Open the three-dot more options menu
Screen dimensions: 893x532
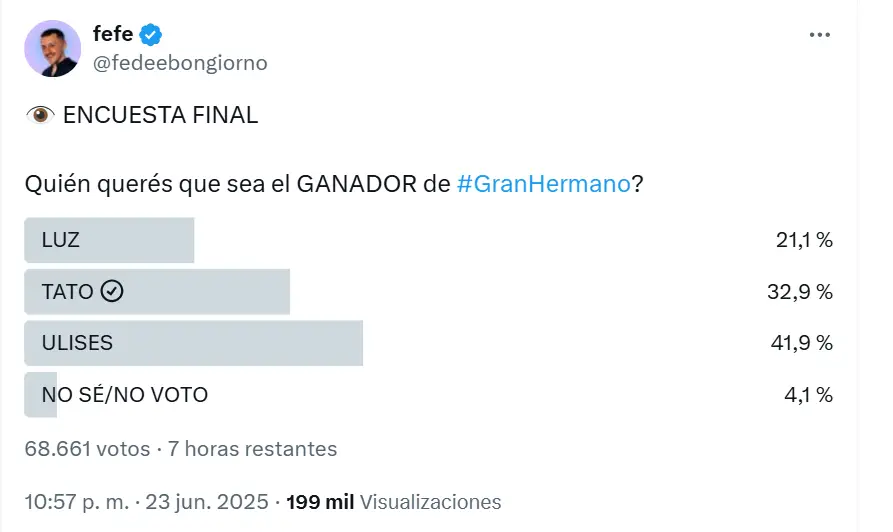(x=820, y=35)
